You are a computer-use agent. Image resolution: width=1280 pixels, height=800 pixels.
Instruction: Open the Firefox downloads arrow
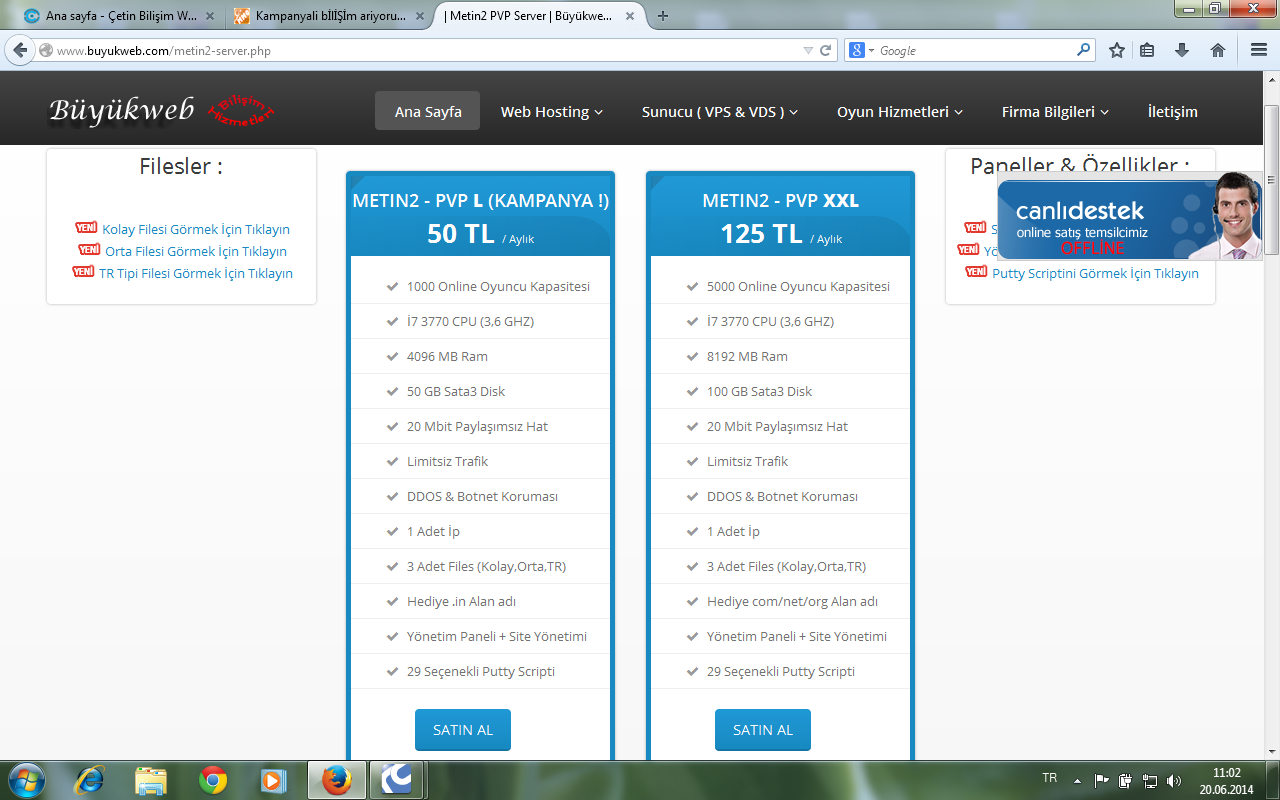click(x=1182, y=50)
